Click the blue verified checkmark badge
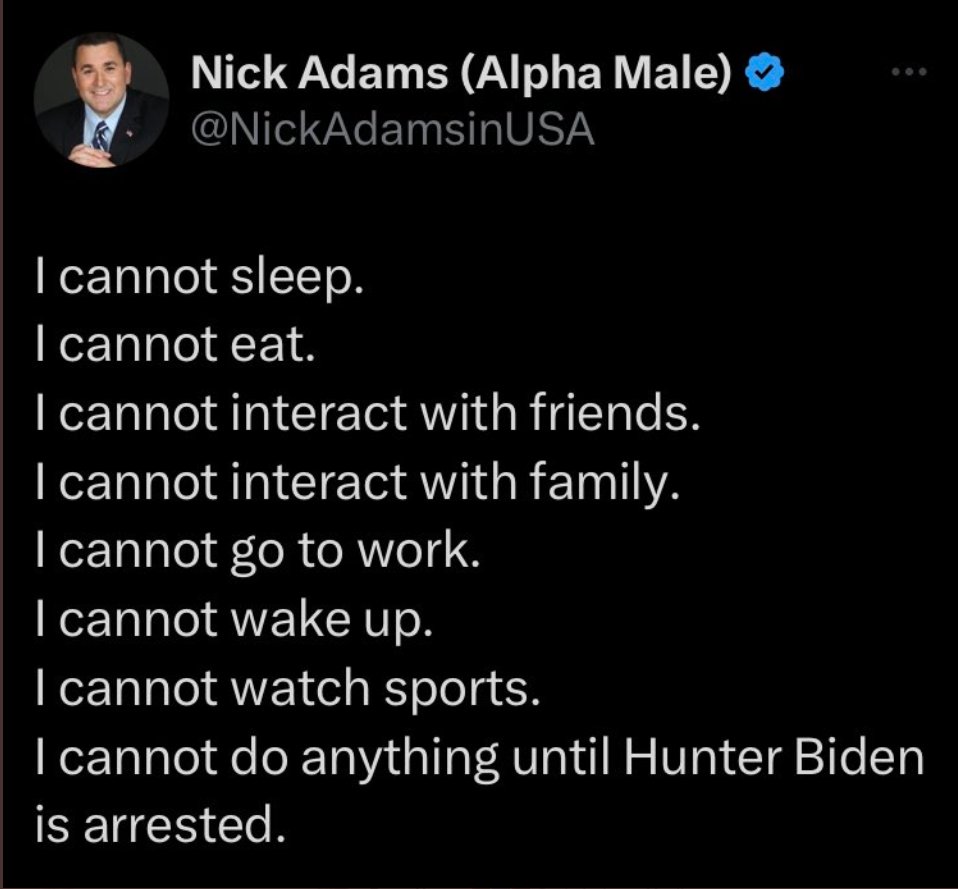 tap(764, 73)
